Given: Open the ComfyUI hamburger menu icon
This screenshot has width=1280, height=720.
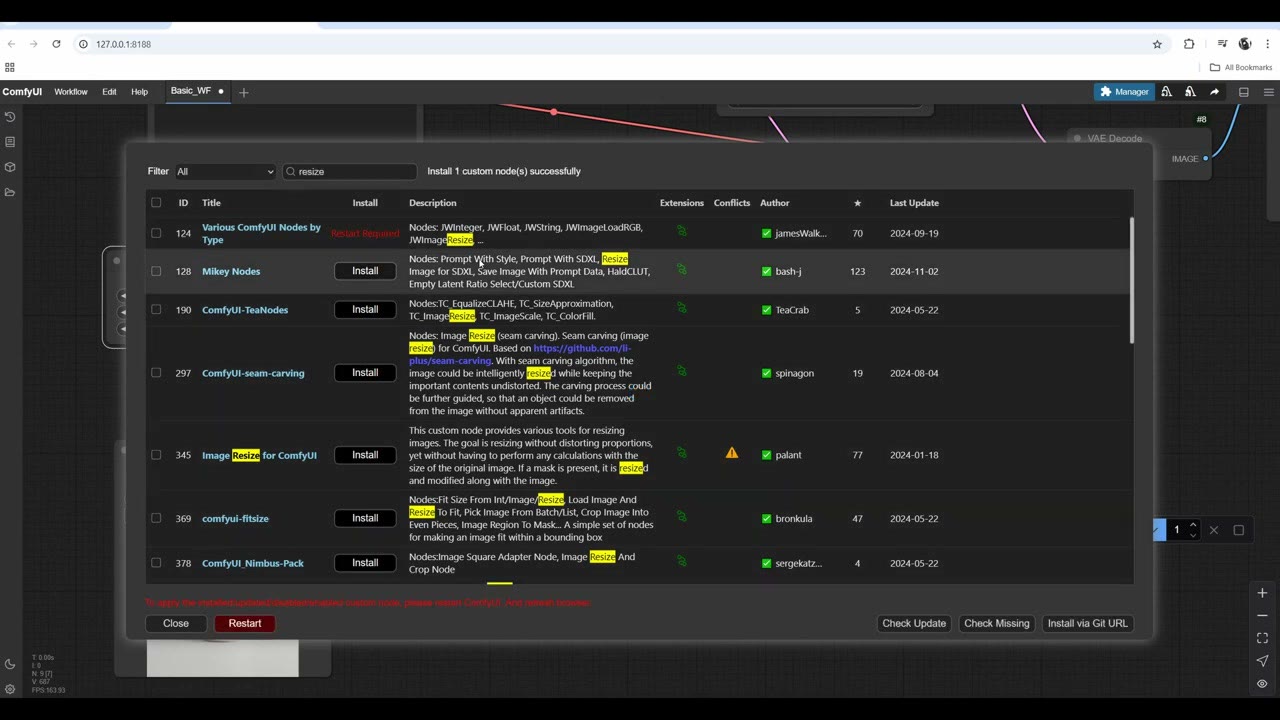Looking at the screenshot, I should pyautogui.click(x=1269, y=92).
